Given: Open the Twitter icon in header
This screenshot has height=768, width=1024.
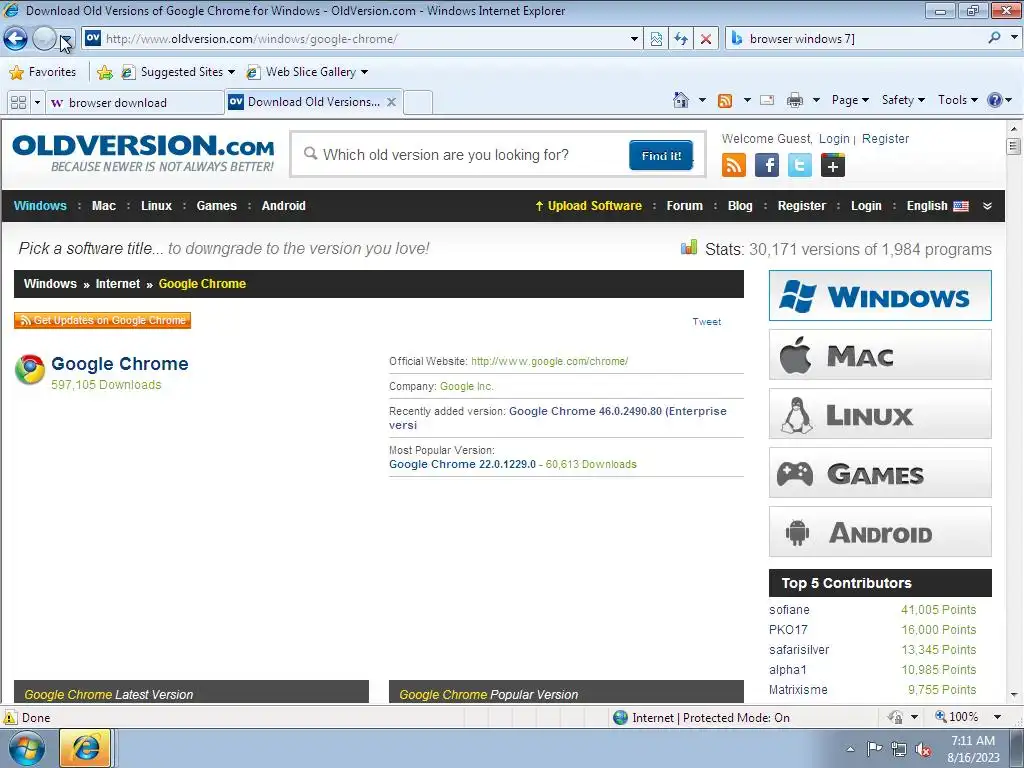Looking at the screenshot, I should pyautogui.click(x=800, y=165).
